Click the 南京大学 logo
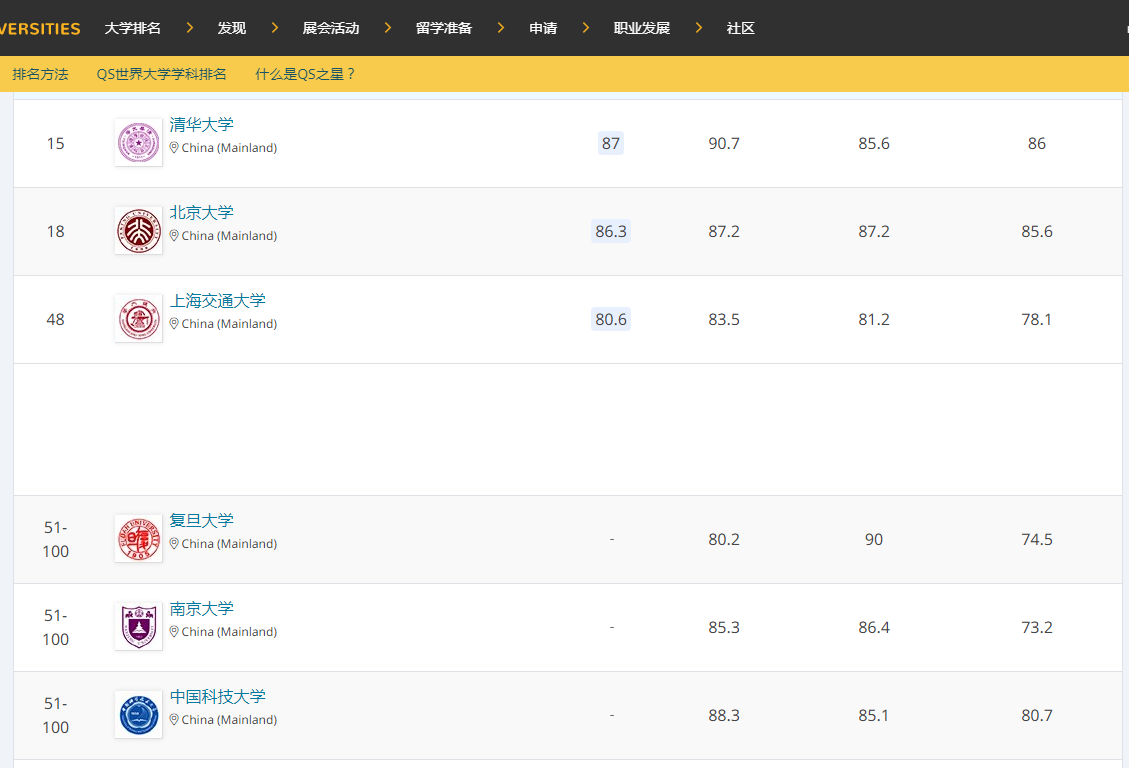 138,626
